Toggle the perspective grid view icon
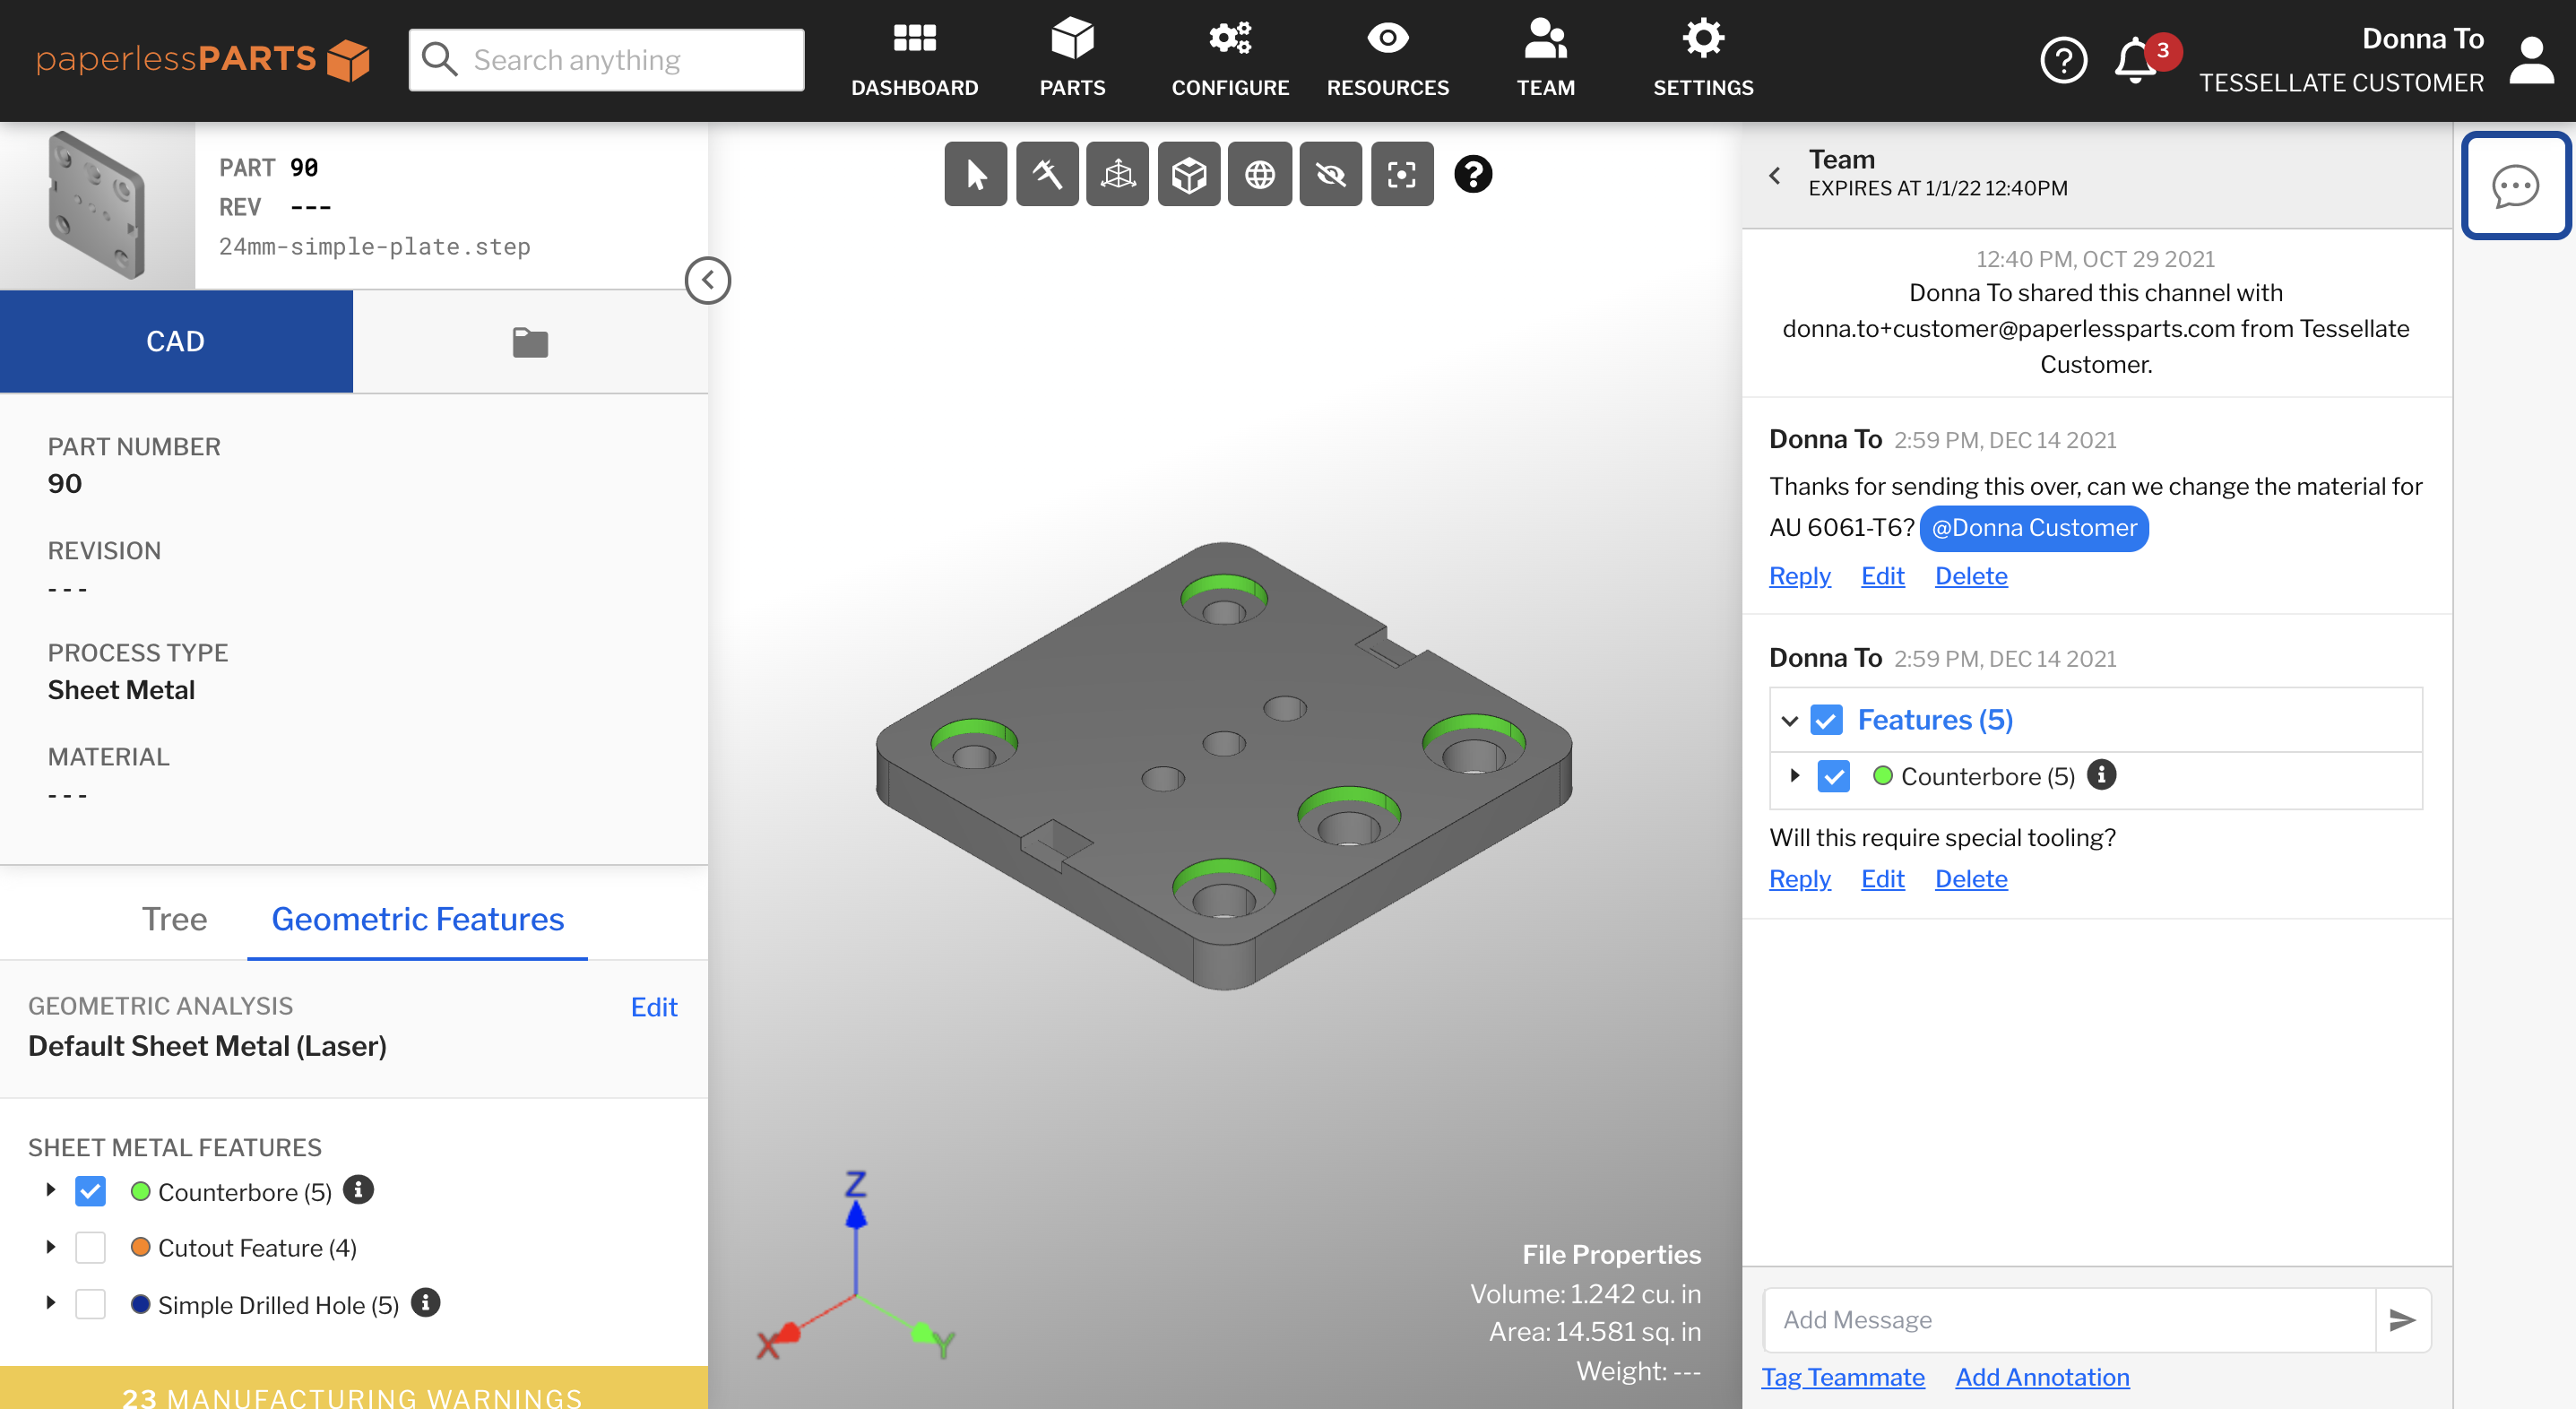This screenshot has height=1409, width=2576. (x=1118, y=175)
